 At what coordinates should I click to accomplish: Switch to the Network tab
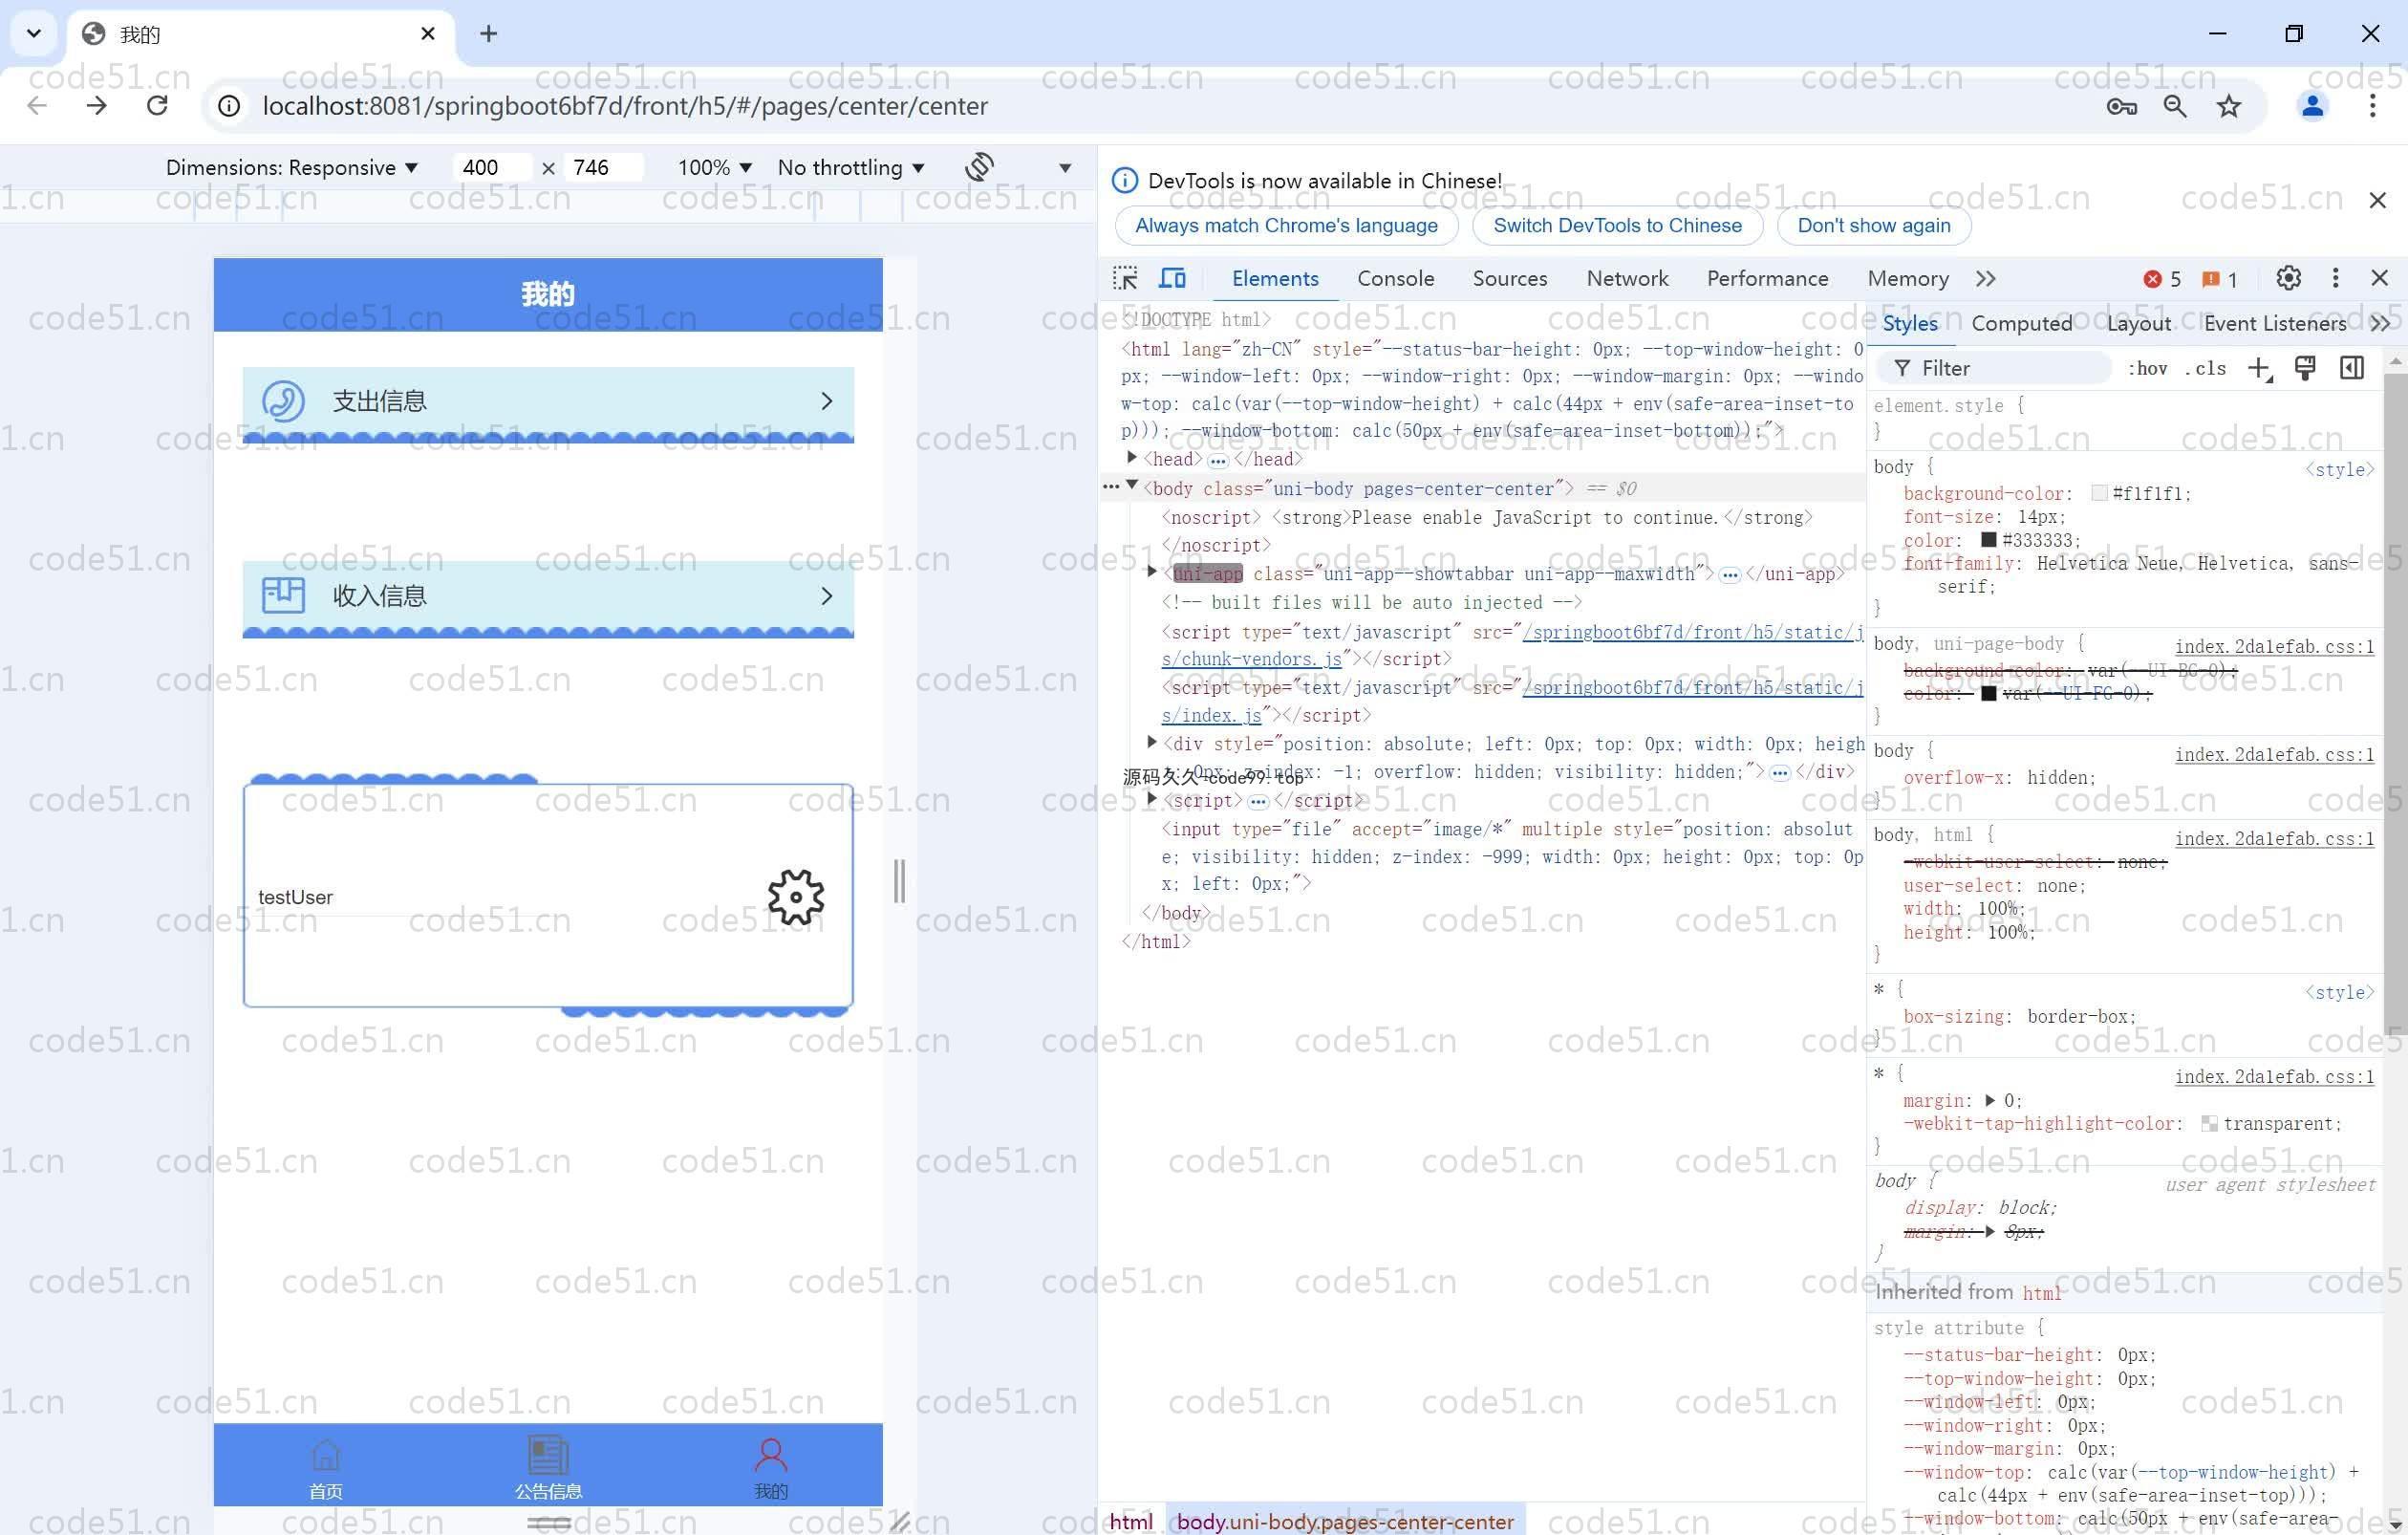coord(1627,279)
